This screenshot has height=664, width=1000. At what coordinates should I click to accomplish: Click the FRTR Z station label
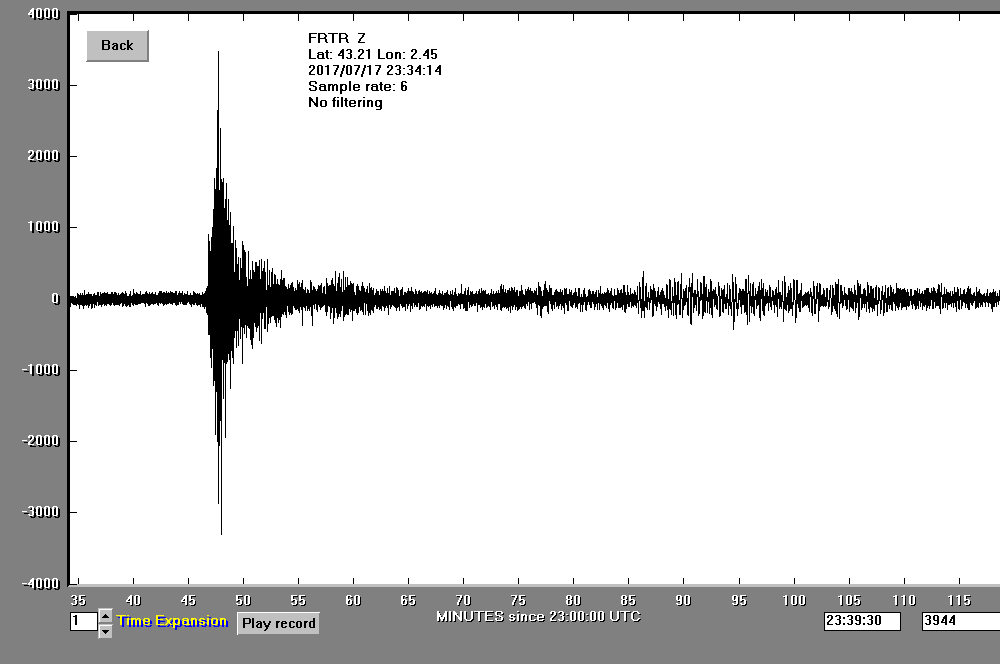(x=336, y=38)
